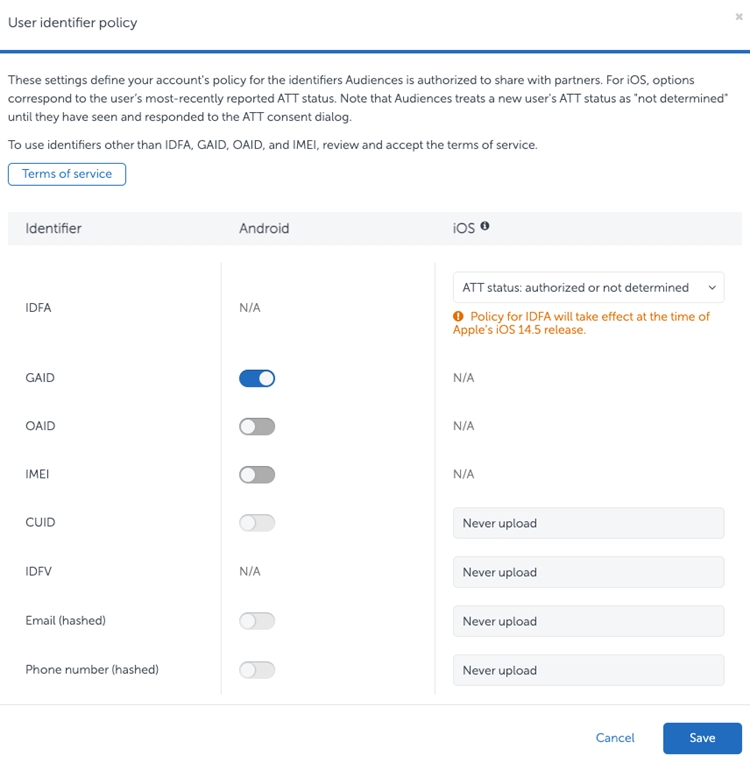Viewport: 750px width, 770px height.
Task: Open the Terms of service
Action: pyautogui.click(x=67, y=174)
